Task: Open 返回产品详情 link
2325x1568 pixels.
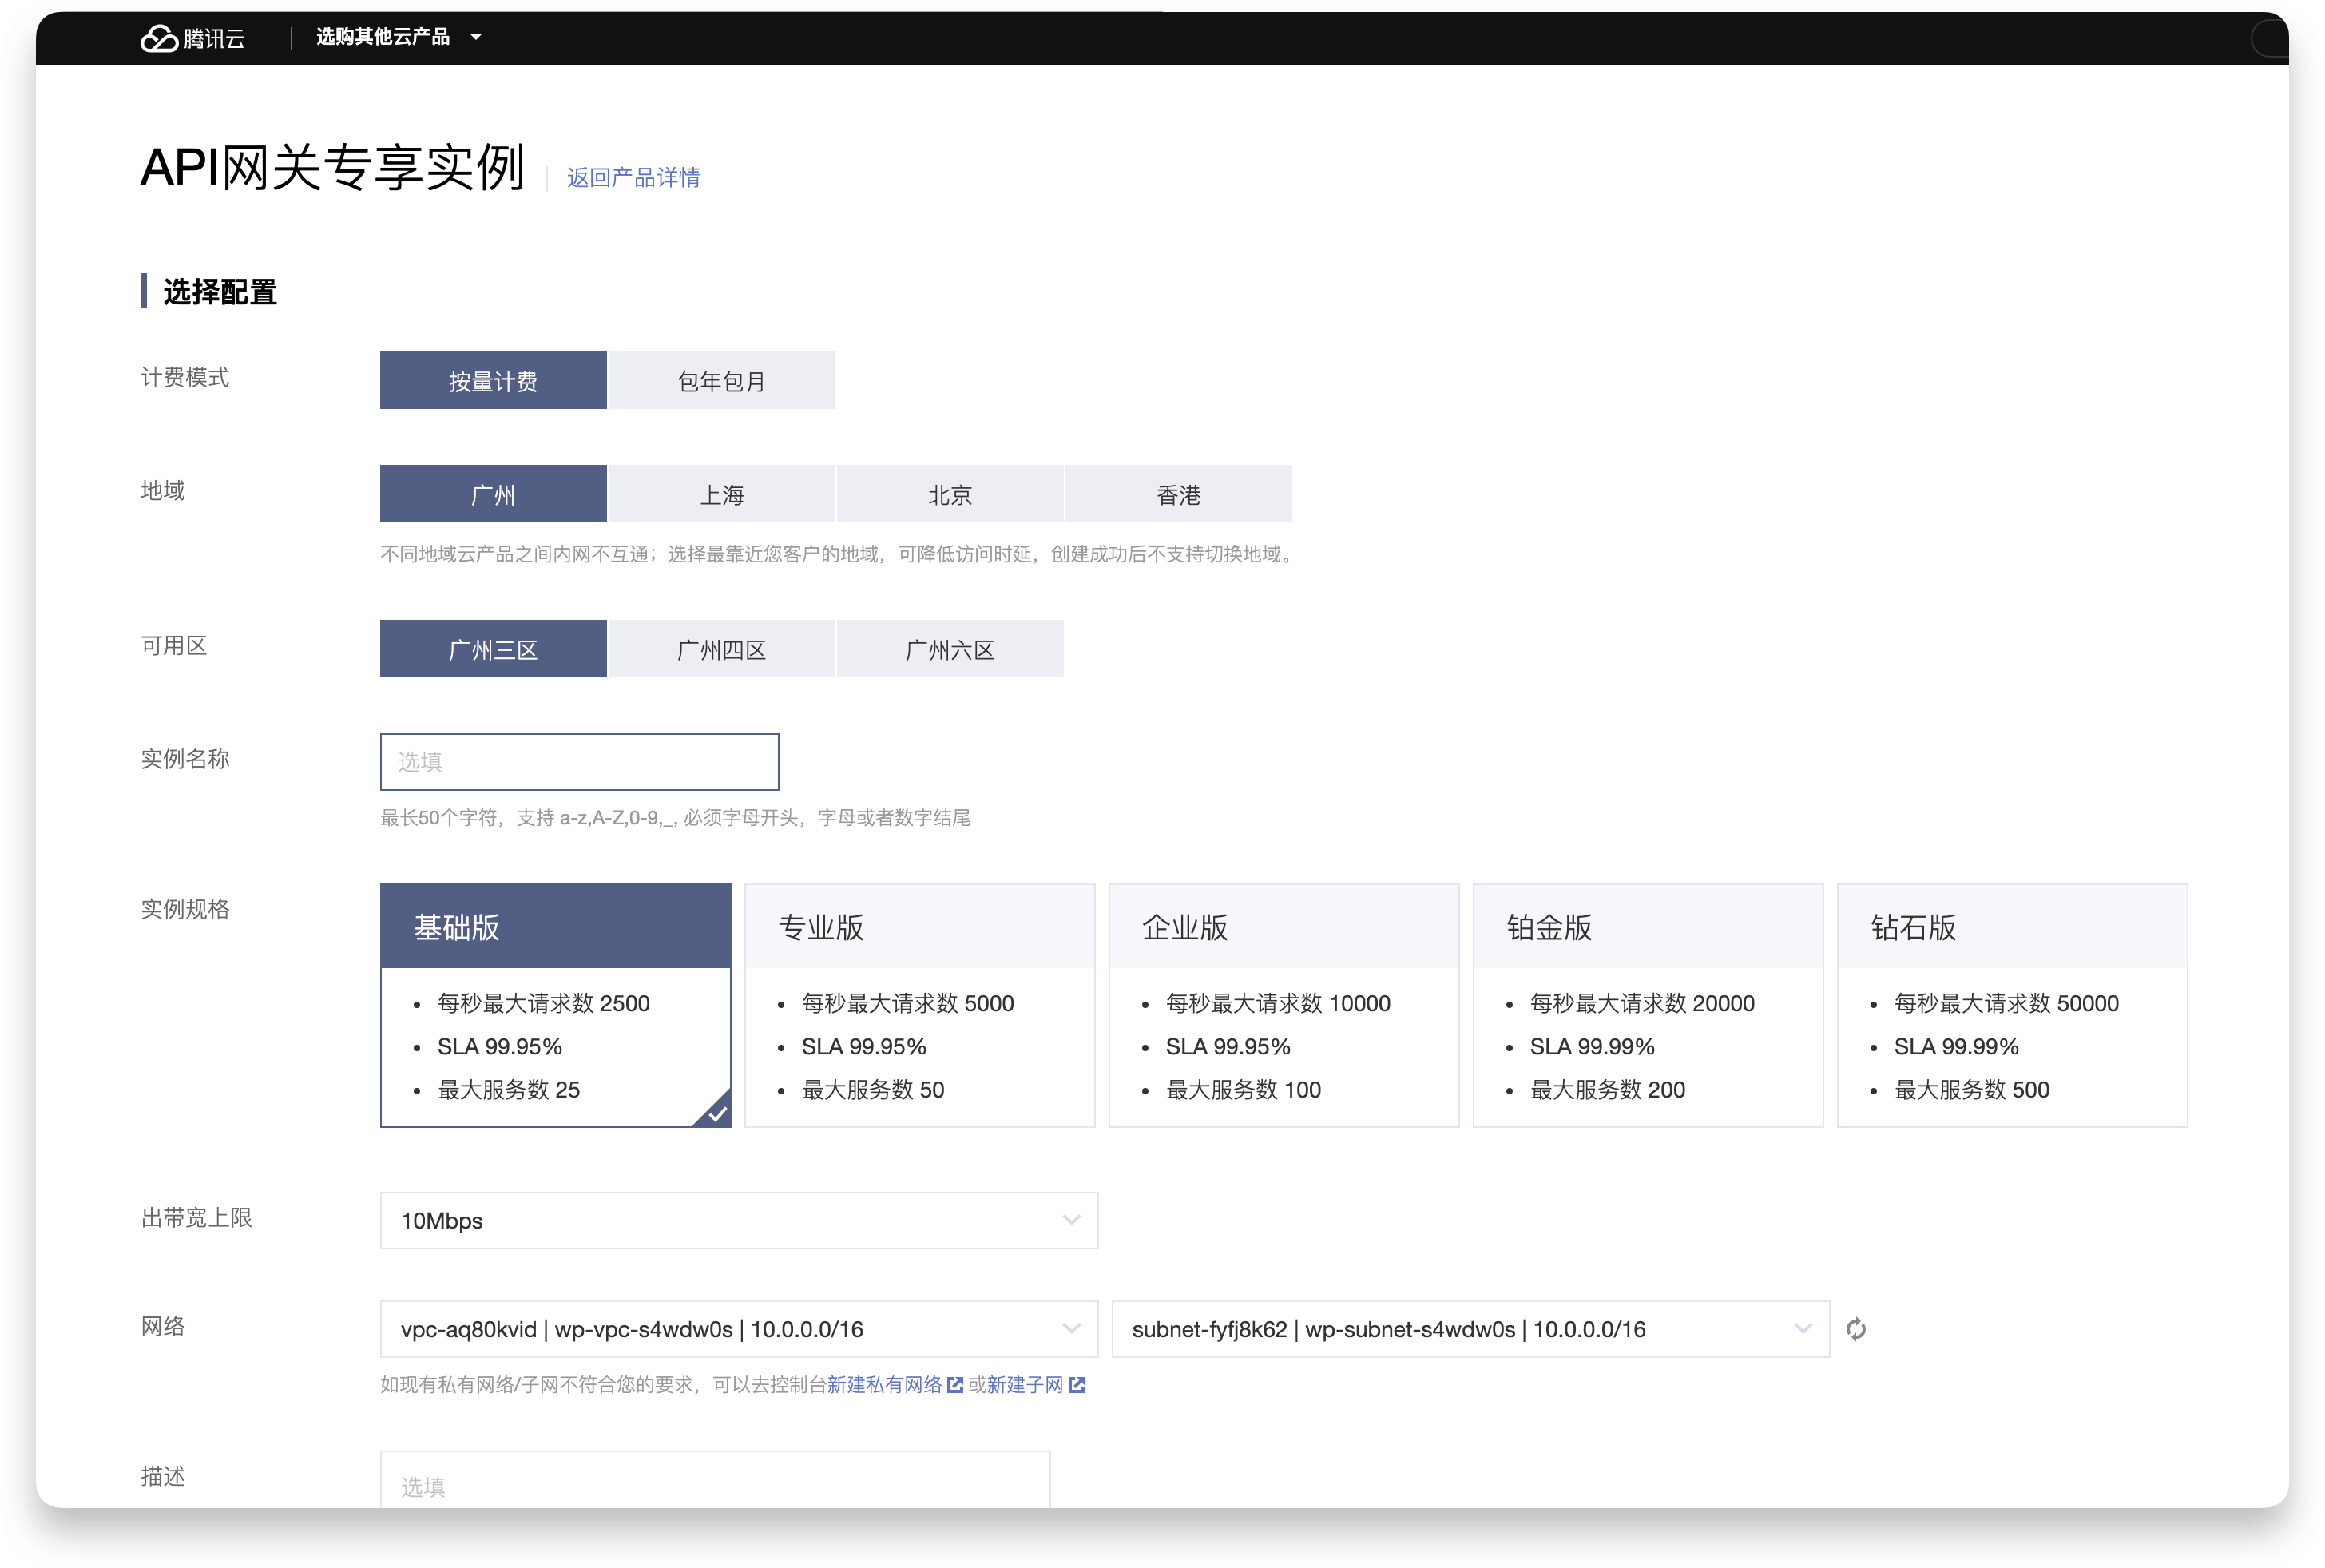Action: click(x=633, y=177)
